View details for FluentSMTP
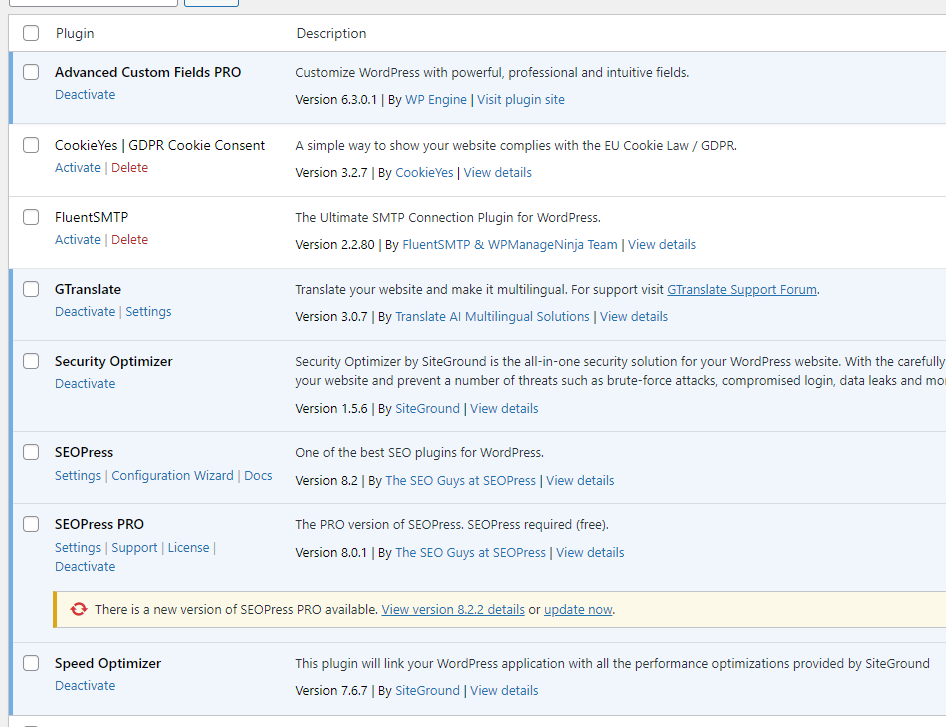This screenshot has height=727, width=946. tap(662, 244)
